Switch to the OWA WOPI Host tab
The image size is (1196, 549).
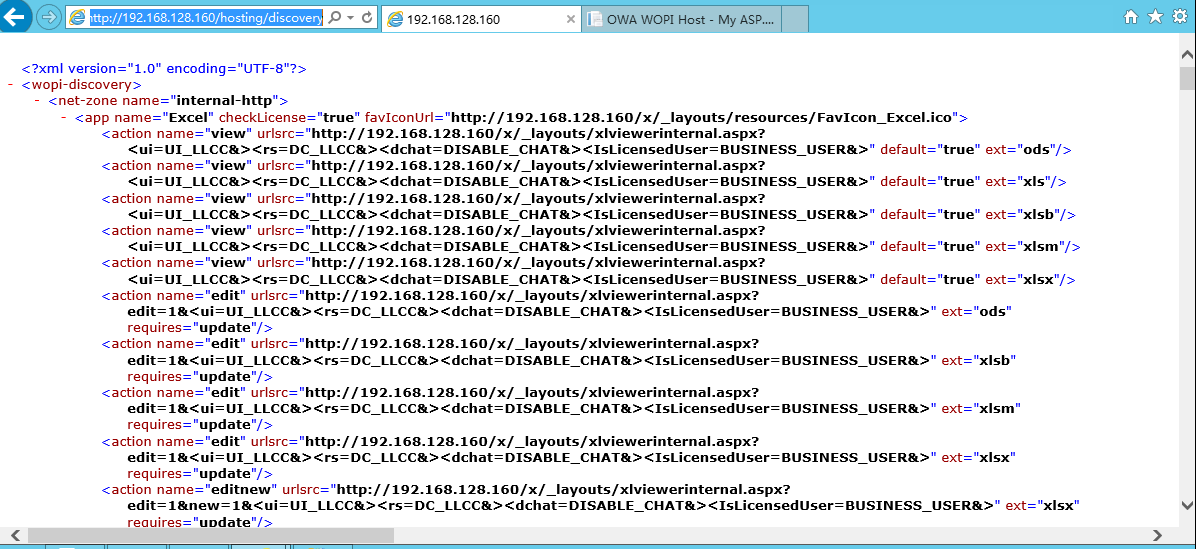681,19
